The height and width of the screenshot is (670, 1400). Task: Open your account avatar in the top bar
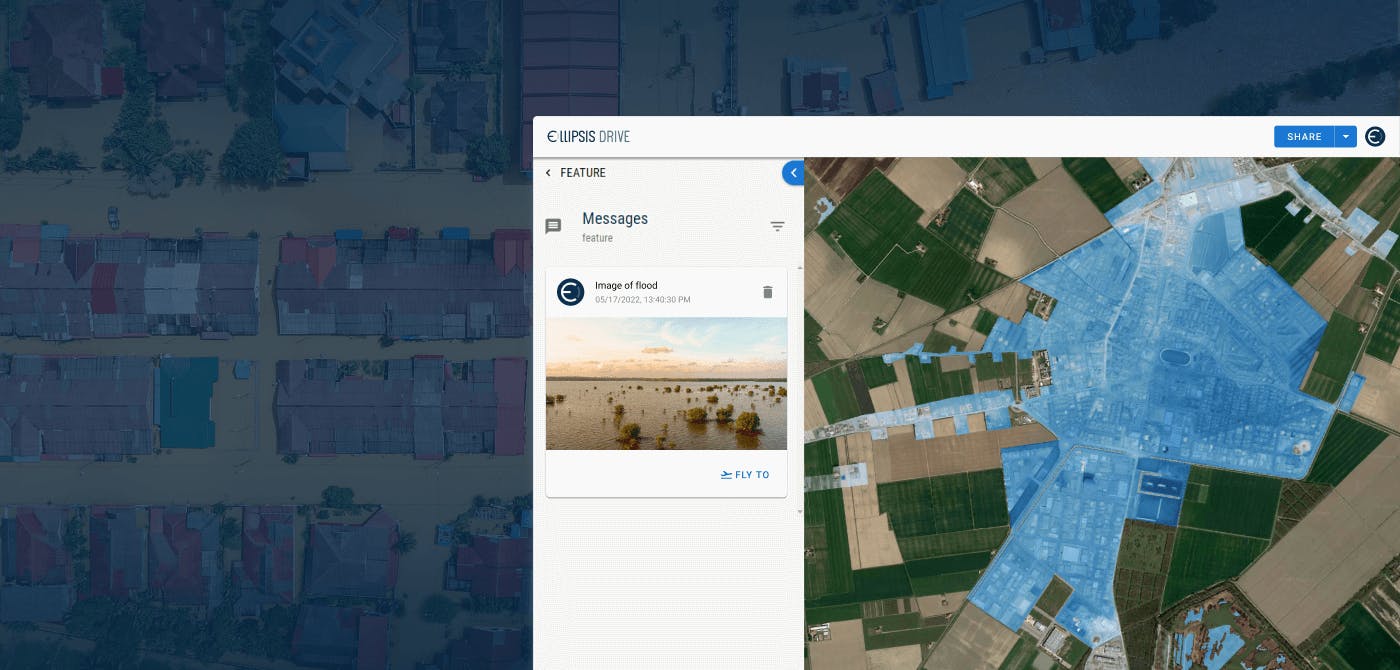click(1375, 136)
